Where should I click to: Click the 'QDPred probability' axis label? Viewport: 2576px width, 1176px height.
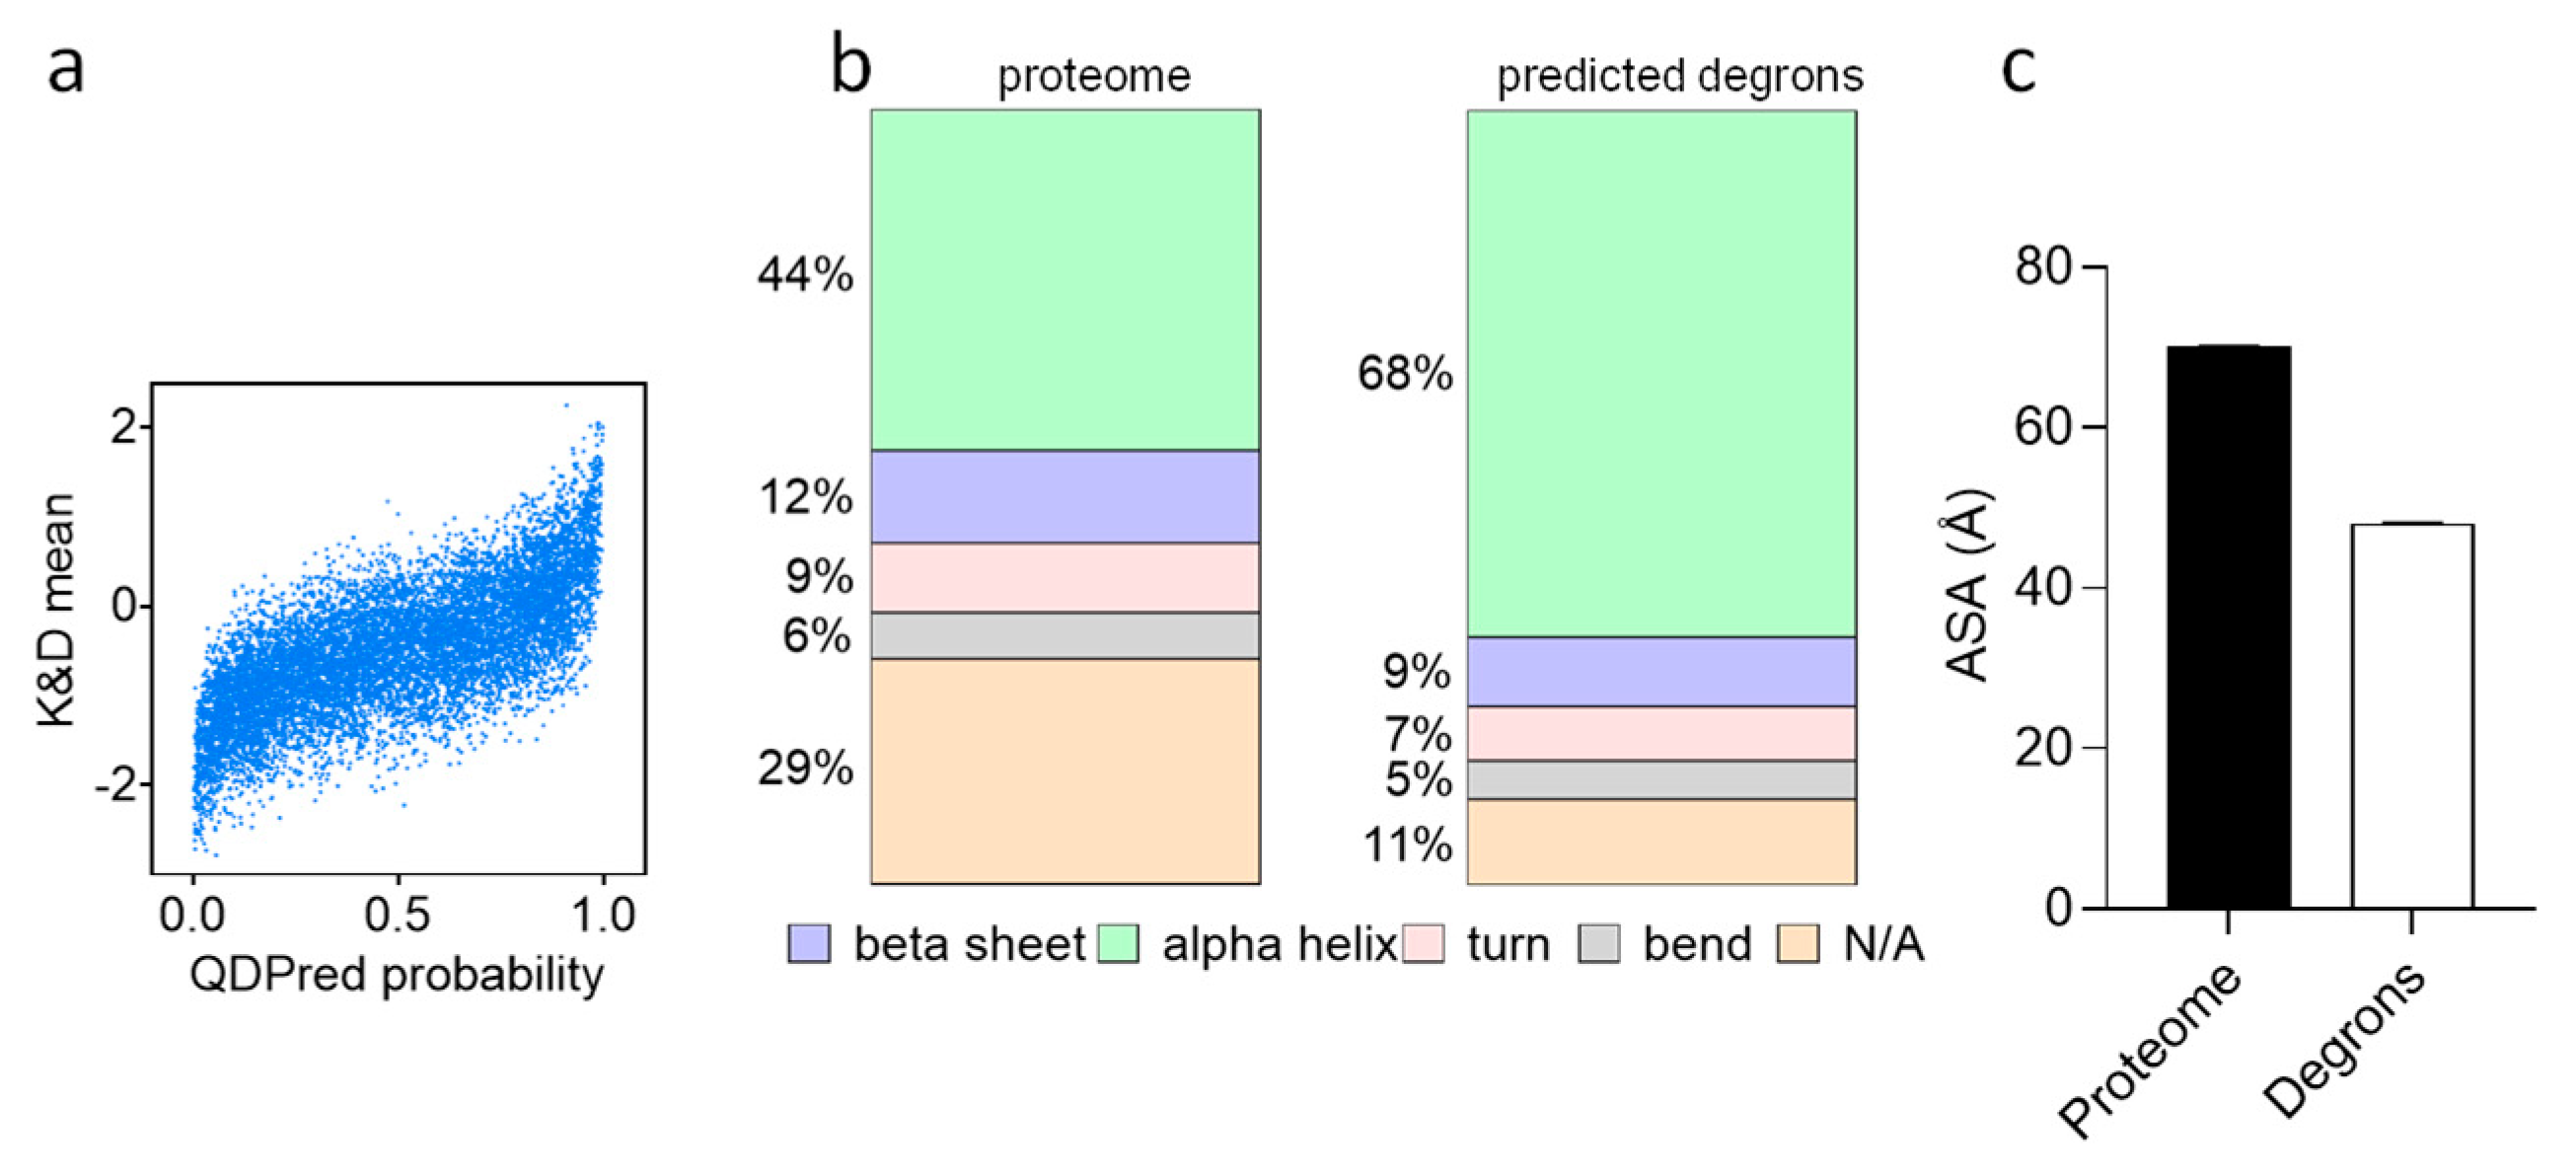pos(396,974)
